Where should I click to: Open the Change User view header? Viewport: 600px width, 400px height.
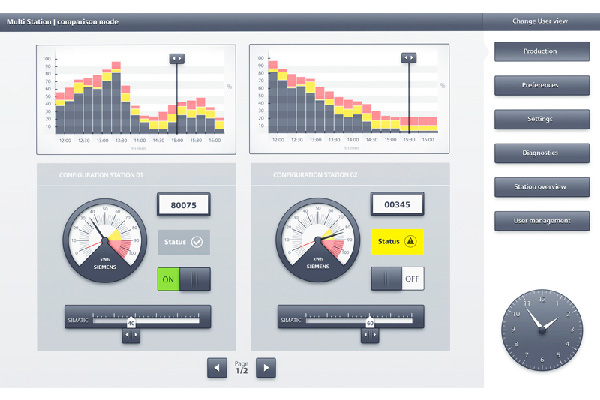(541, 21)
